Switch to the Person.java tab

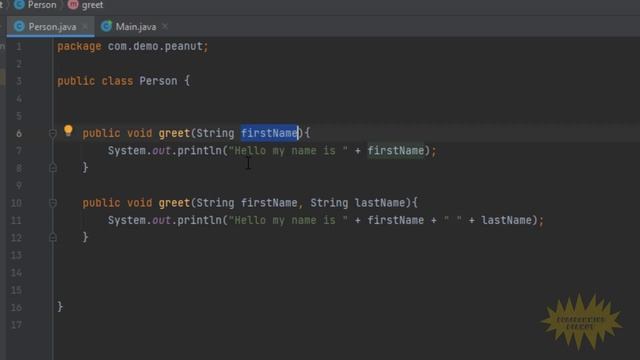(x=51, y=27)
